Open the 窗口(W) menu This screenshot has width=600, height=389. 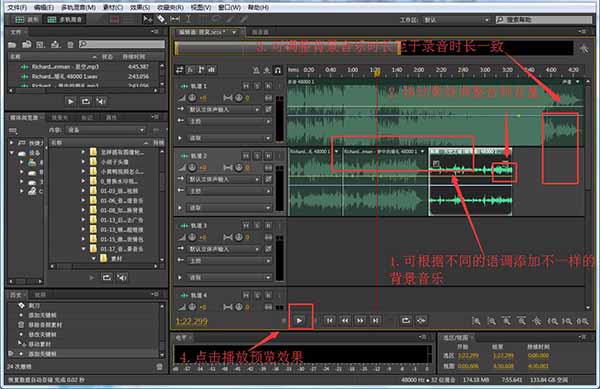coord(229,7)
